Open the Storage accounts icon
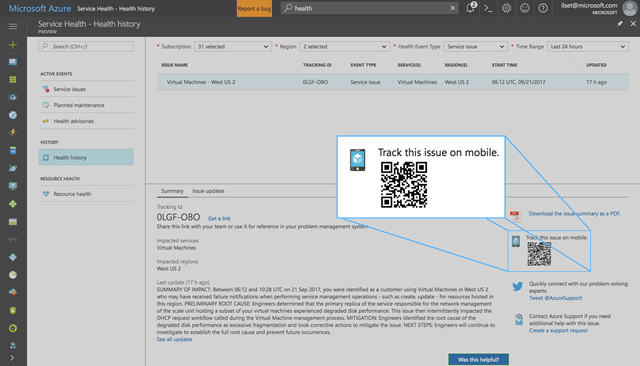Screen dimensions: 640x366 13,222
